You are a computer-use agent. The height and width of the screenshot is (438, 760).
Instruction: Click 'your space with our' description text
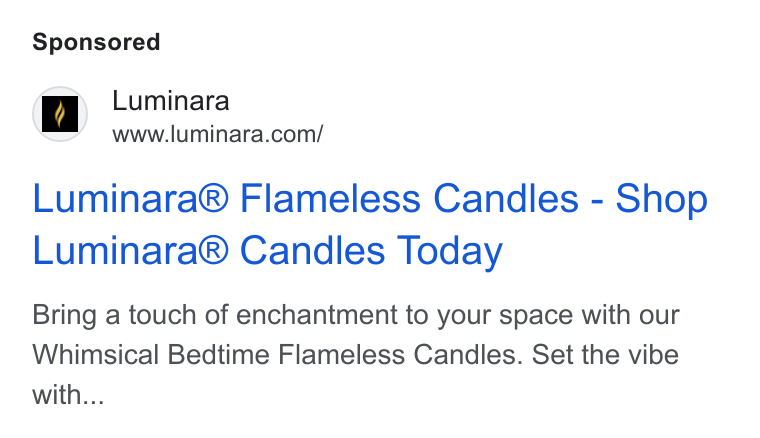pyautogui.click(x=558, y=316)
